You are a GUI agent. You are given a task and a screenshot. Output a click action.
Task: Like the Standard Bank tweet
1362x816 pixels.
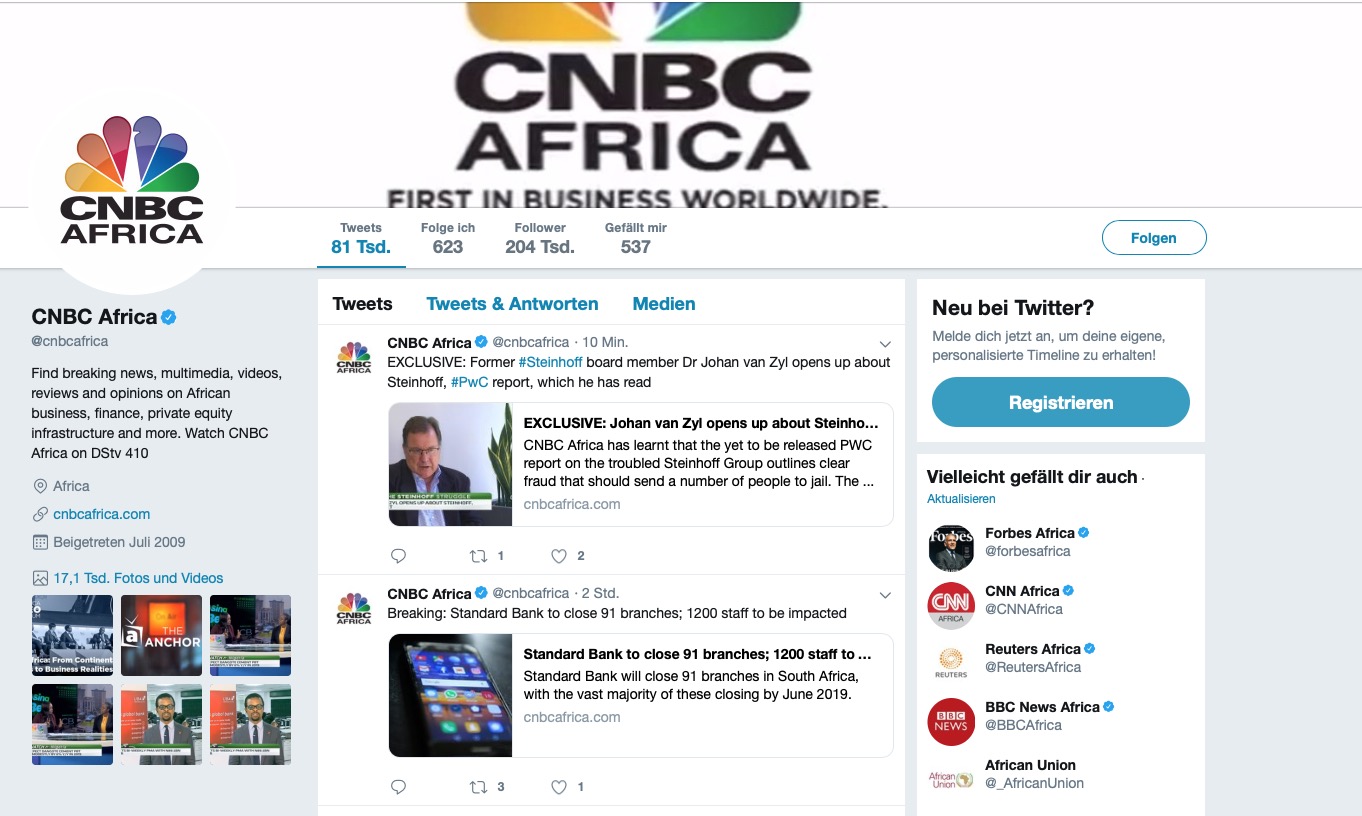coord(559,787)
